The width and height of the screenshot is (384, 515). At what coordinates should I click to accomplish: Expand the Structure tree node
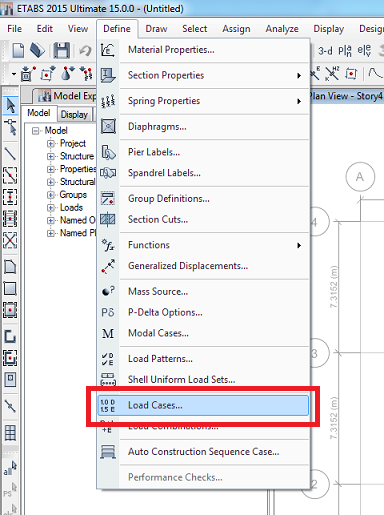(51, 156)
